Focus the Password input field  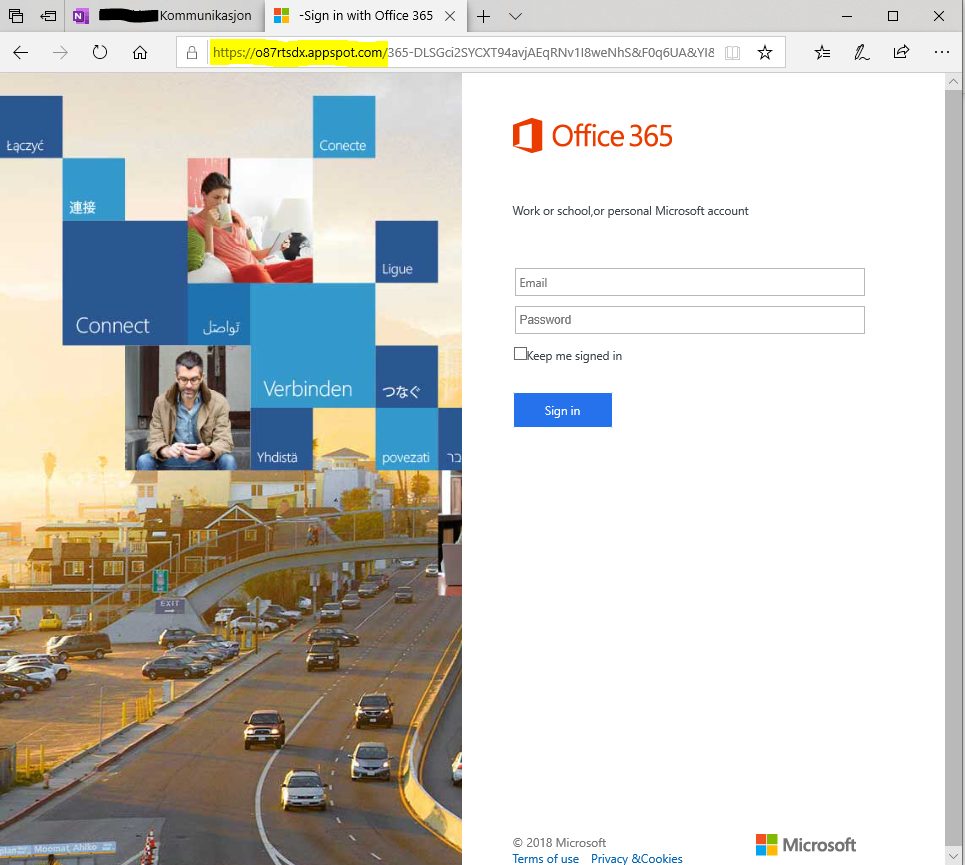pos(689,320)
